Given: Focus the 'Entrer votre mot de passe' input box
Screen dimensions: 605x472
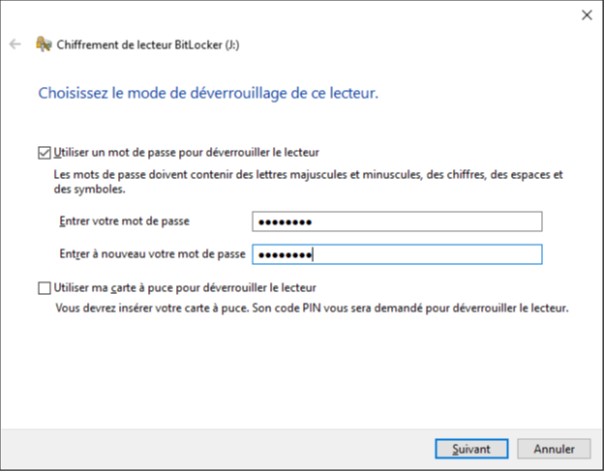Looking at the screenshot, I should coord(395,221).
